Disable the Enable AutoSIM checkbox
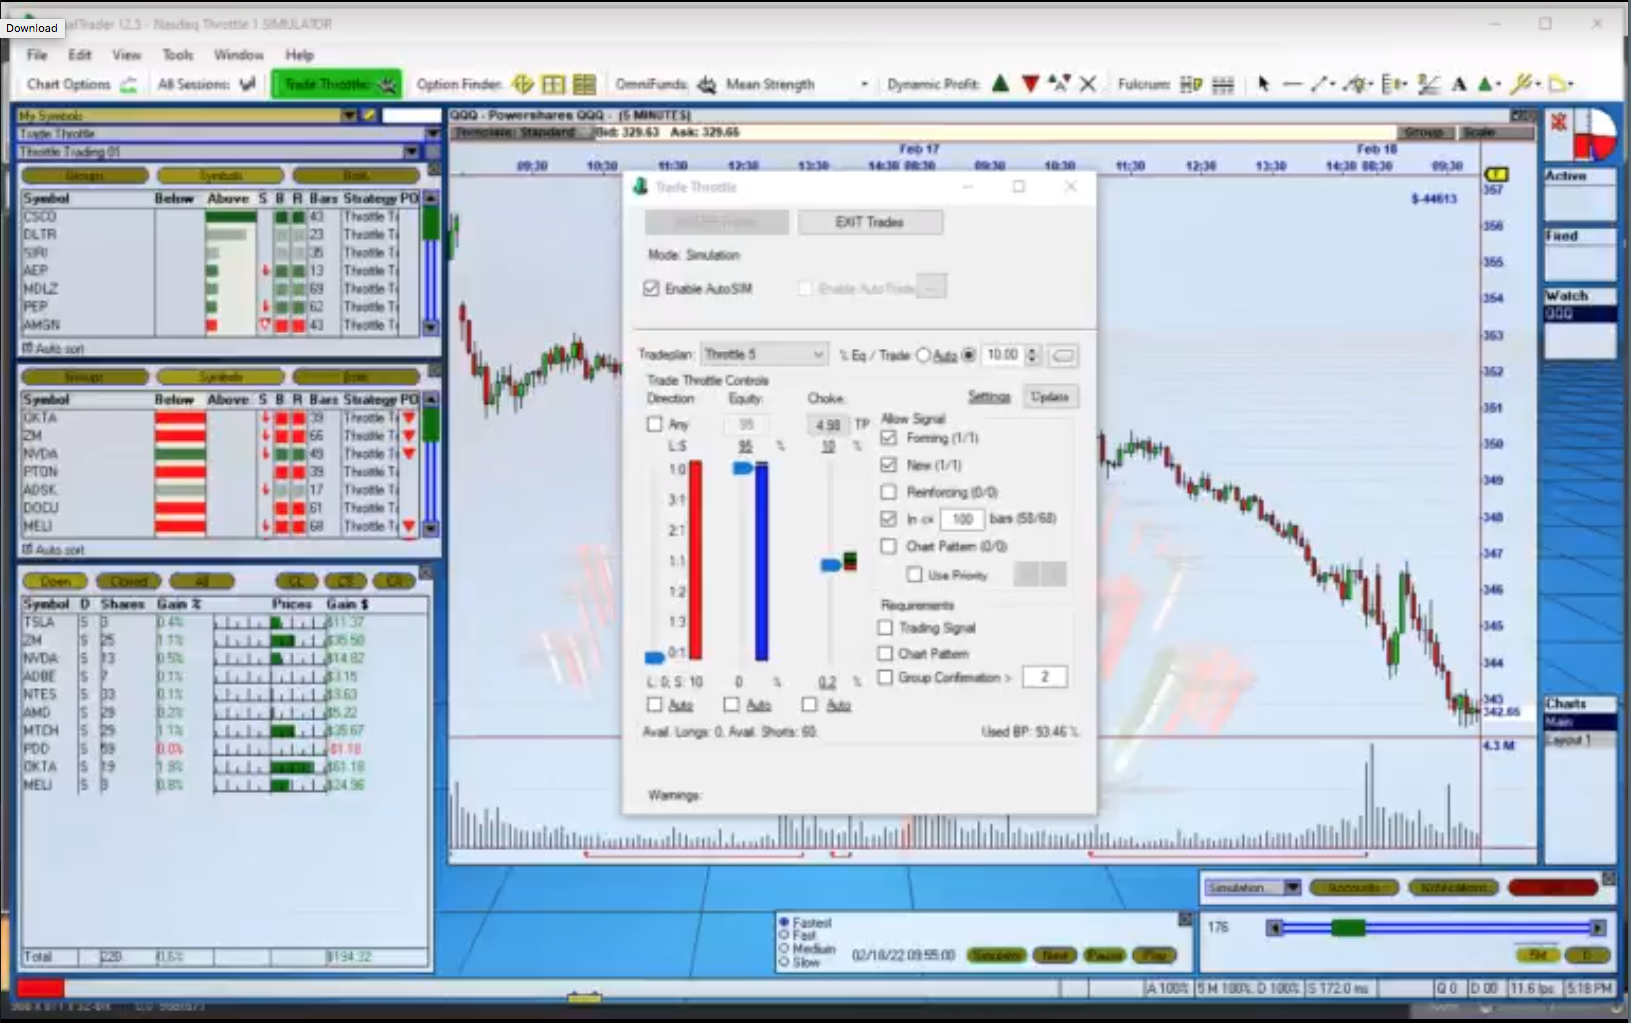 652,289
